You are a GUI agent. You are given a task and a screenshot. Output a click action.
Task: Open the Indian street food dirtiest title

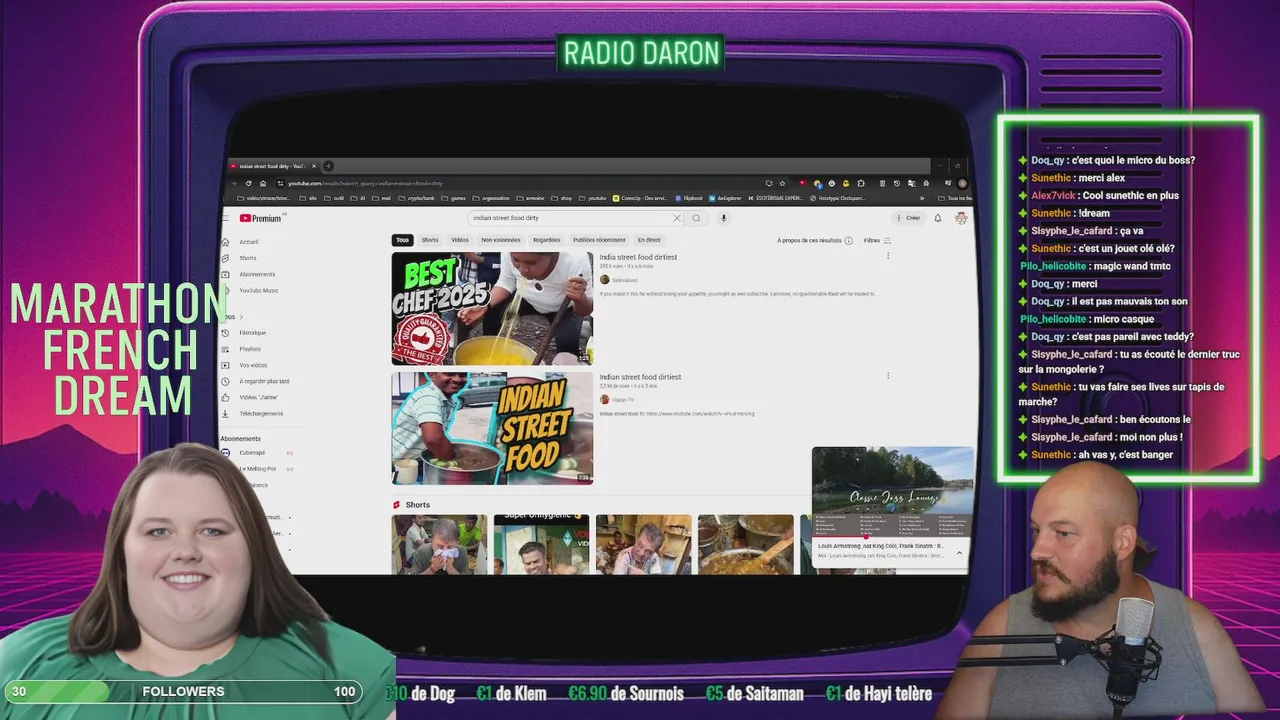tap(640, 377)
